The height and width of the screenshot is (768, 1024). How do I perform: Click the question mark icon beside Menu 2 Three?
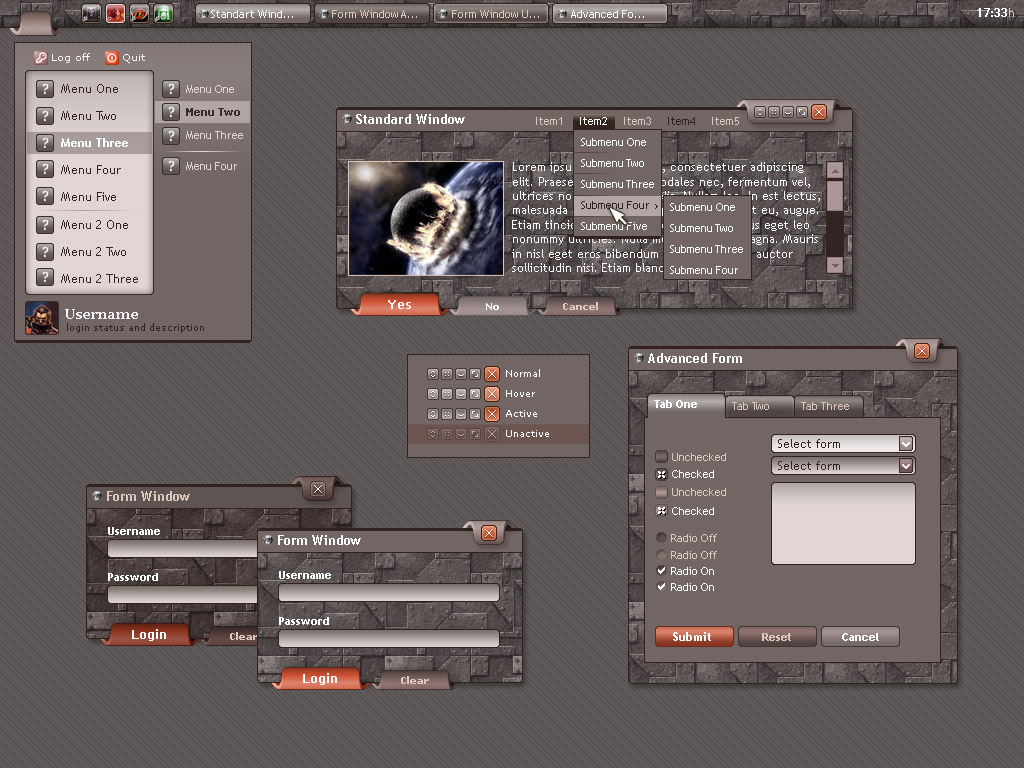coord(45,279)
